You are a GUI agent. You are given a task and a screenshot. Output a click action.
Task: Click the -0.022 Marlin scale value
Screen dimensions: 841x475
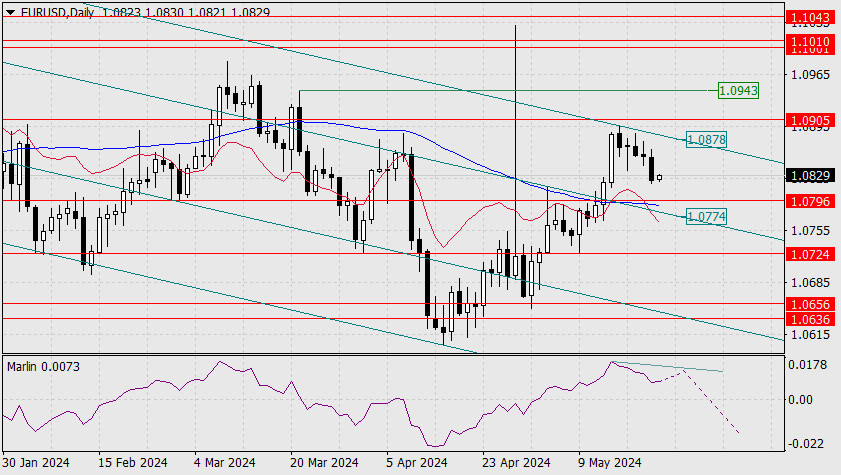[805, 444]
